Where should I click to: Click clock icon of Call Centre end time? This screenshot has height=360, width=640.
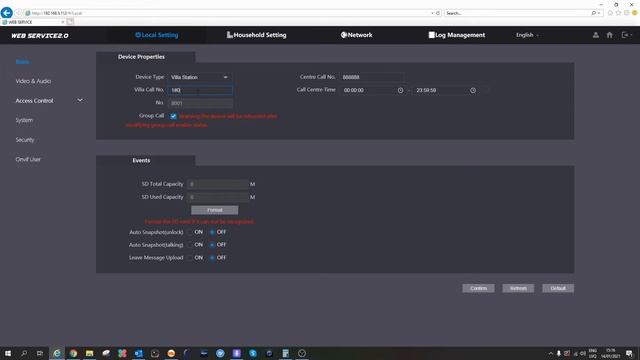tap(473, 90)
